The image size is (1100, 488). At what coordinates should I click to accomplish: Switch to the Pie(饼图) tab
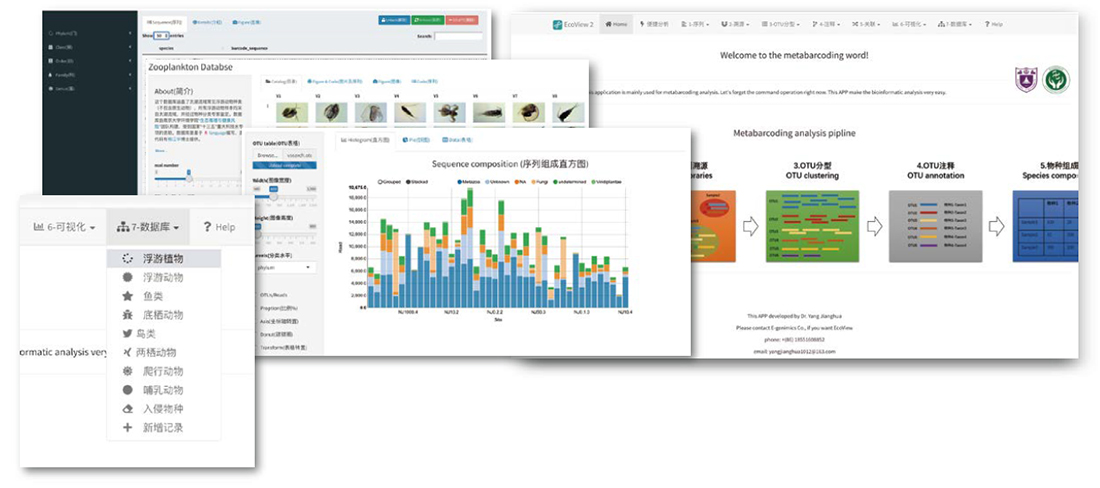(414, 140)
